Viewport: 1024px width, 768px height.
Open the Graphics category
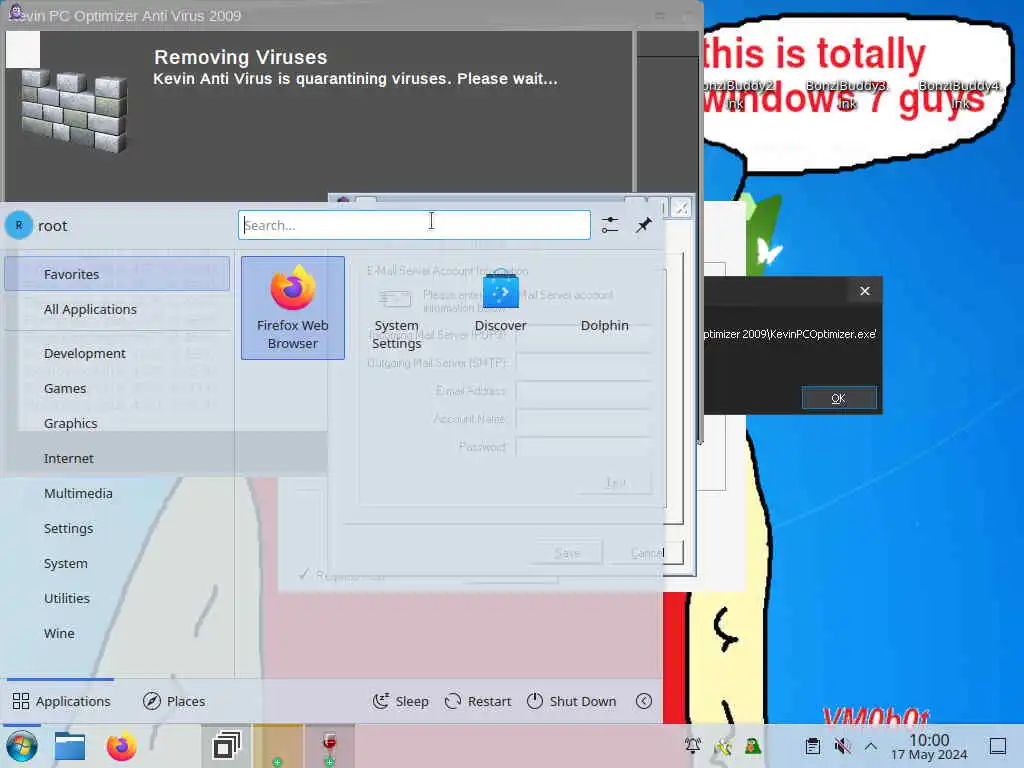[117, 423]
